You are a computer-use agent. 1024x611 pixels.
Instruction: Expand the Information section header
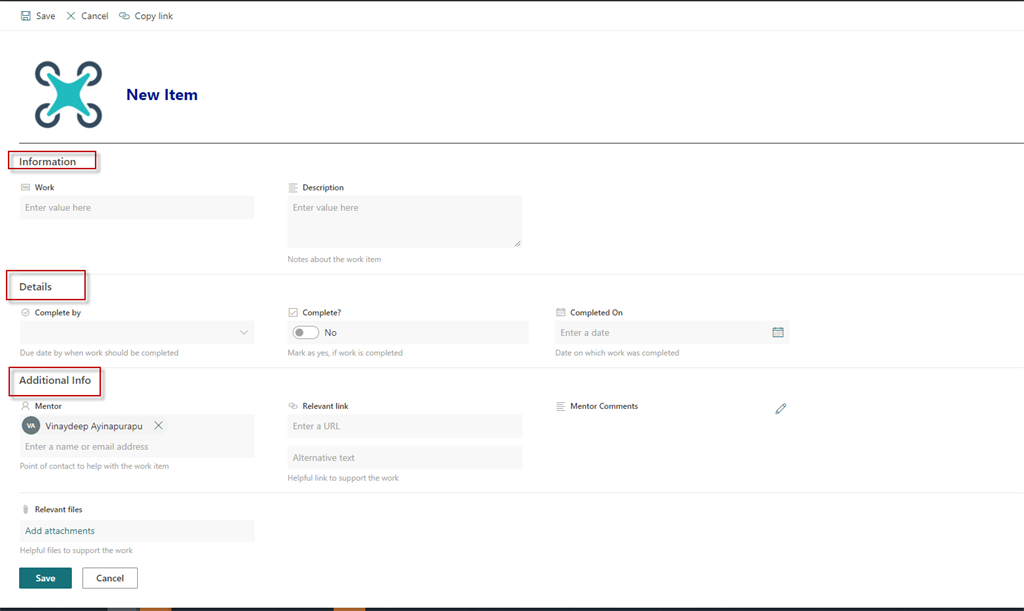click(x=51, y=161)
